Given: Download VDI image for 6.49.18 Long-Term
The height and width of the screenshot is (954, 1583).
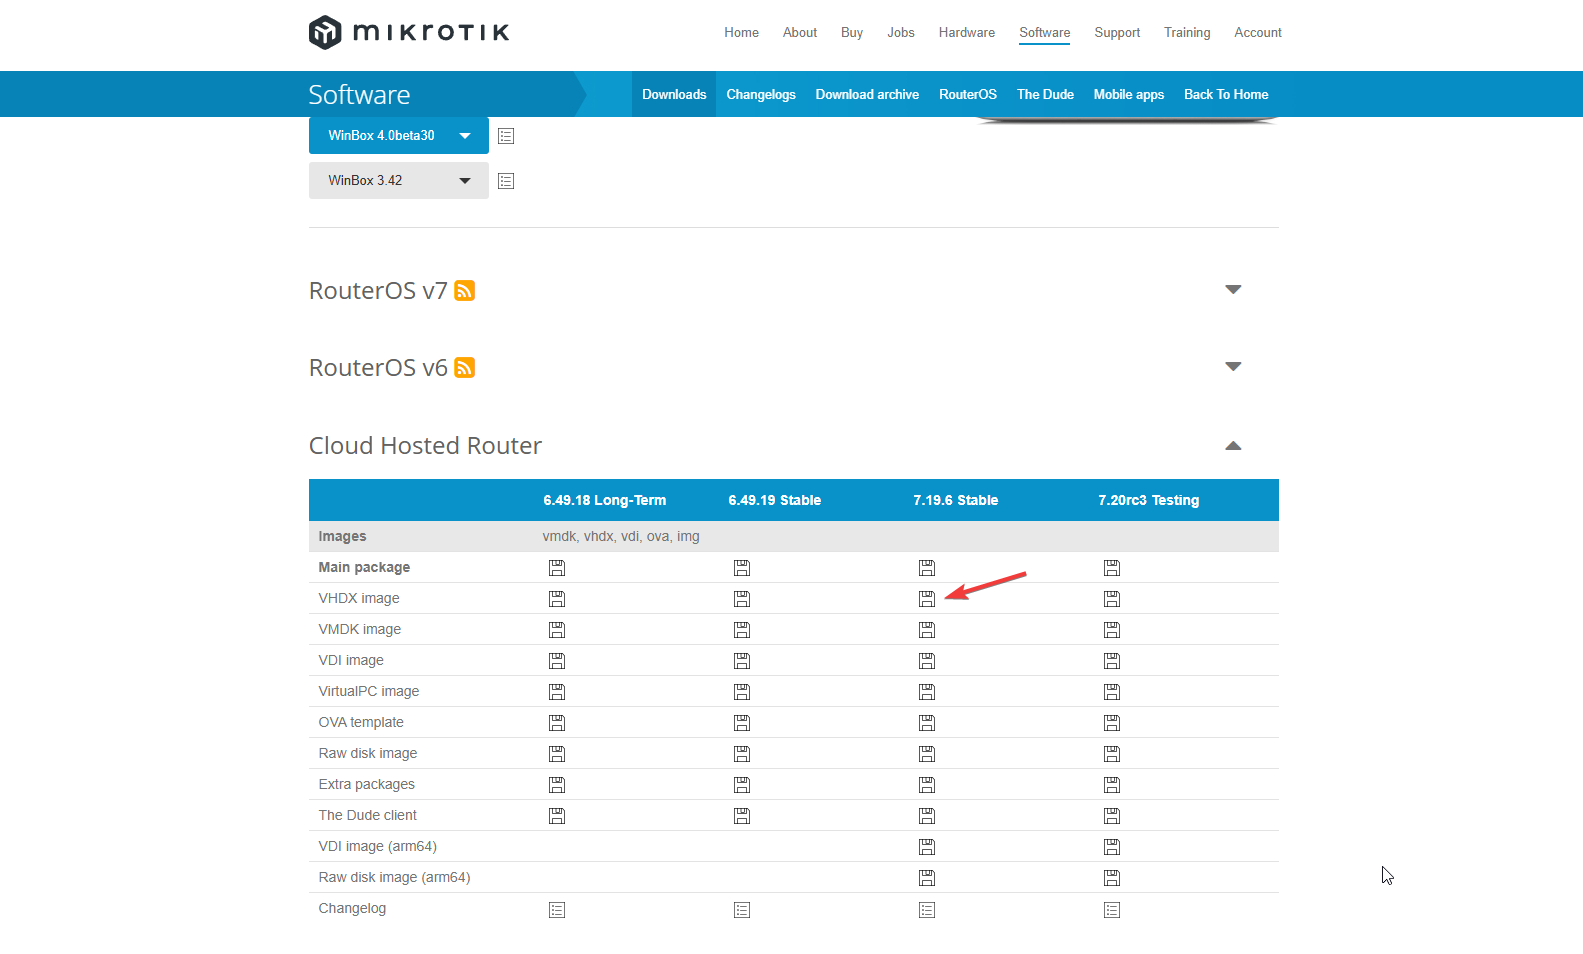Looking at the screenshot, I should [x=557, y=661].
